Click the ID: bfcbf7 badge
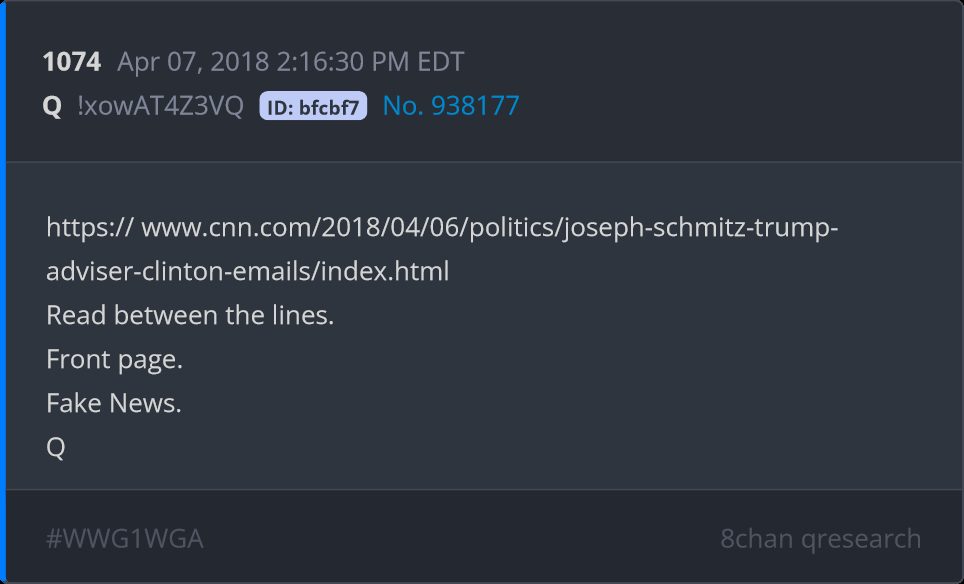The width and height of the screenshot is (964, 584). coord(313,106)
